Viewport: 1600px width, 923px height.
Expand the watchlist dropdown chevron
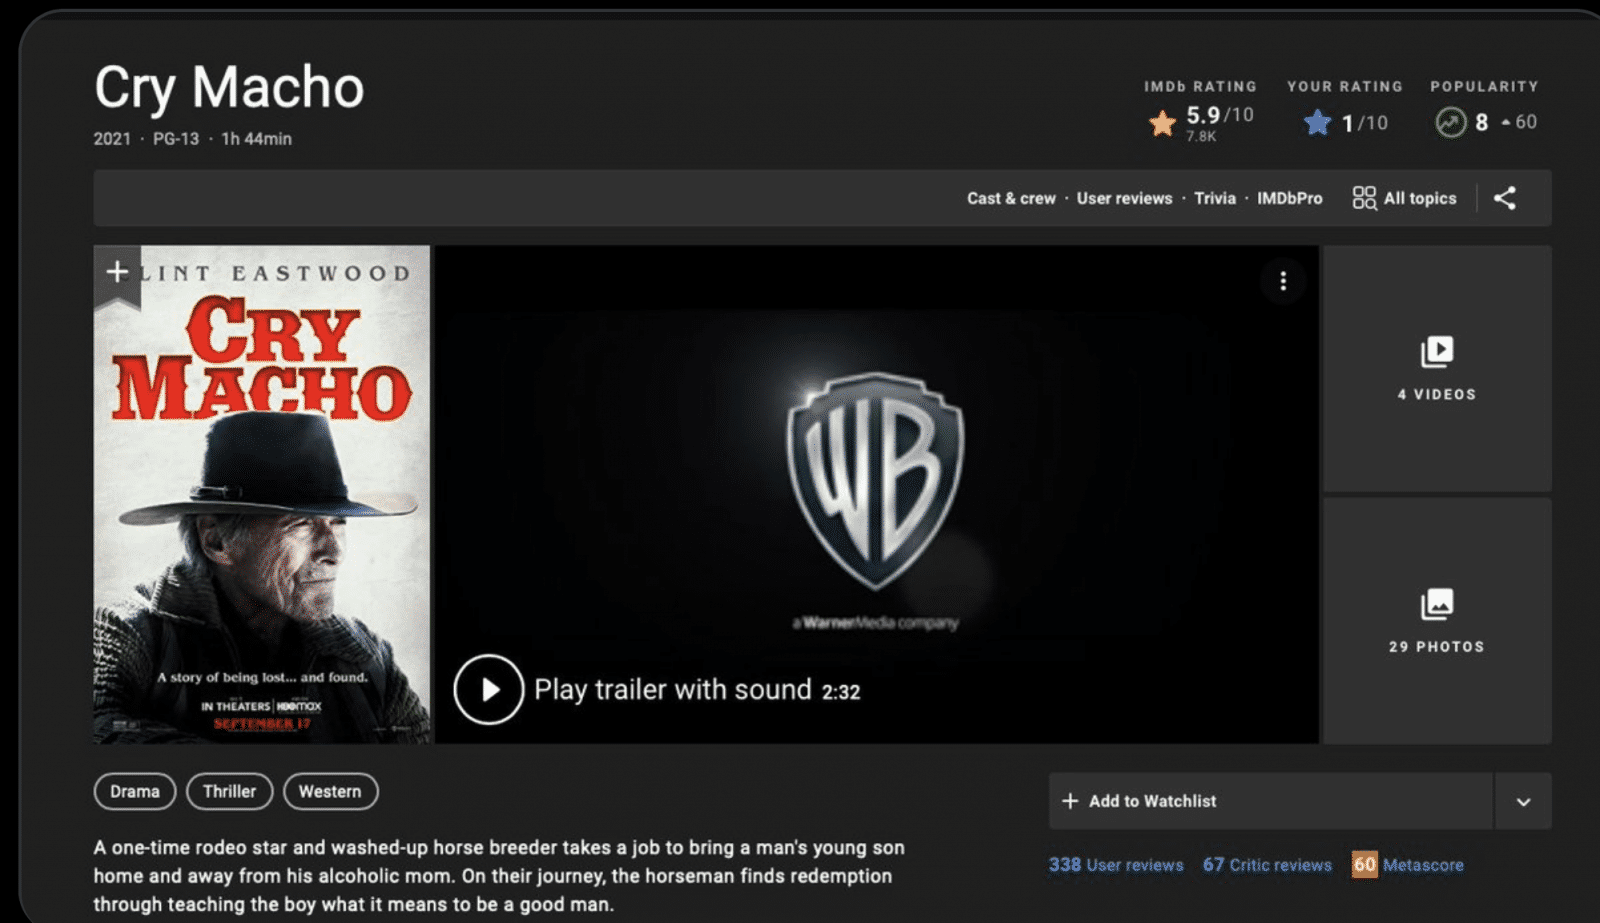(x=1523, y=801)
